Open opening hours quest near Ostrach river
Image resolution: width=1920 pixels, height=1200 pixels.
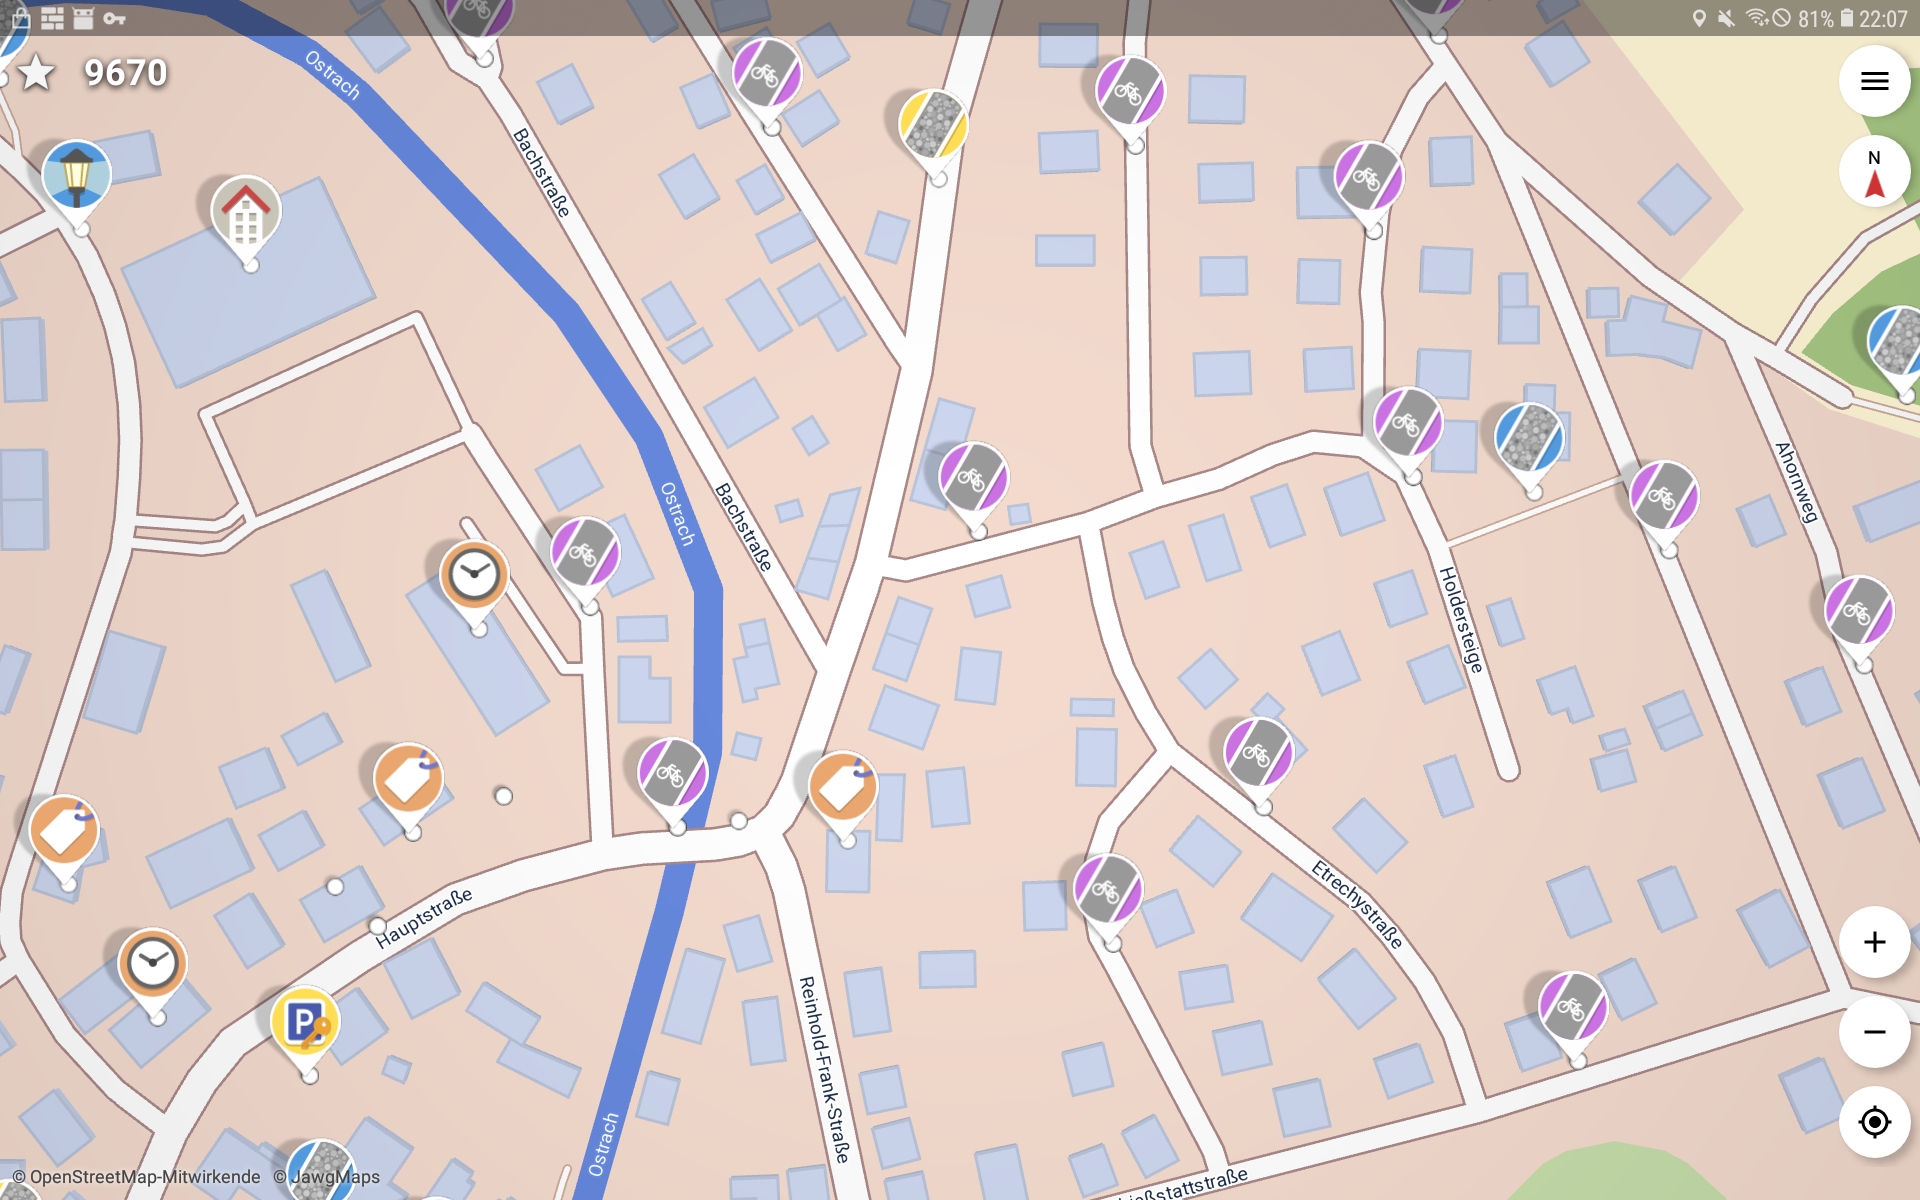point(474,575)
